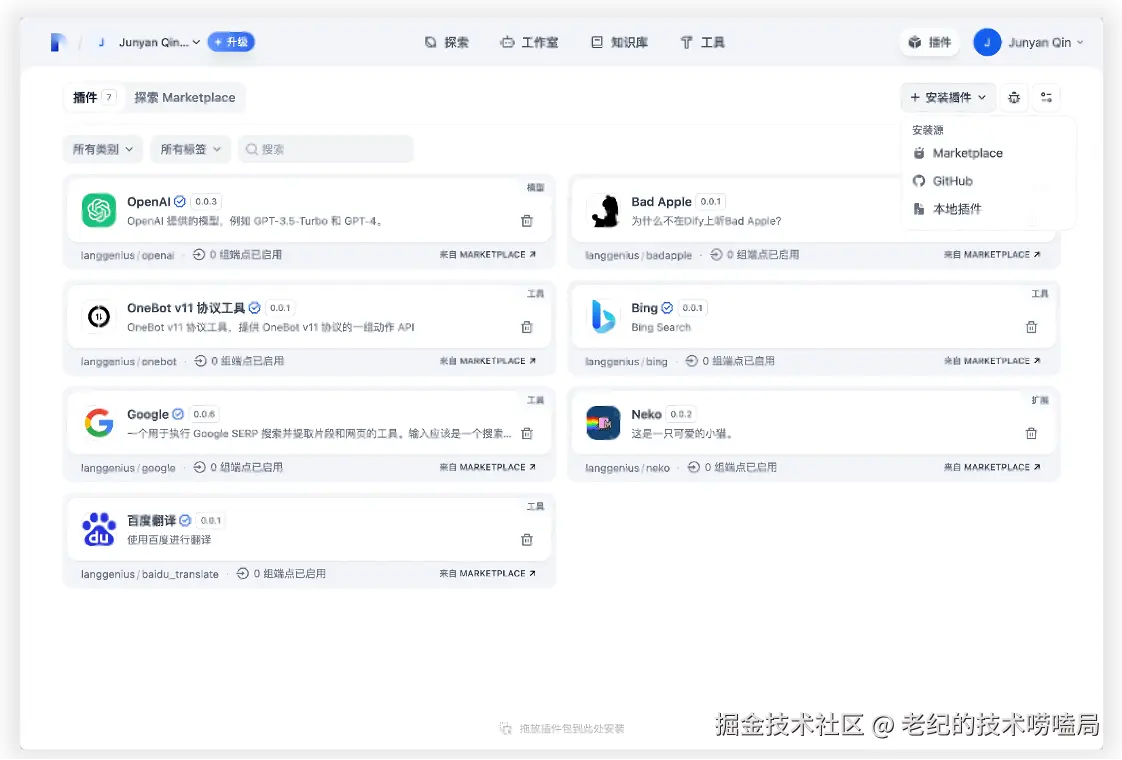Click the OpenAI plugin logo
The height and width of the screenshot is (760, 1122).
[x=99, y=210]
